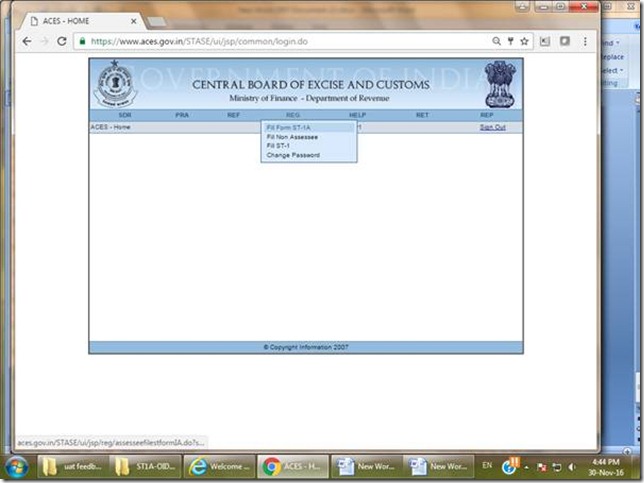Click the Sign Out link

[x=492, y=127]
